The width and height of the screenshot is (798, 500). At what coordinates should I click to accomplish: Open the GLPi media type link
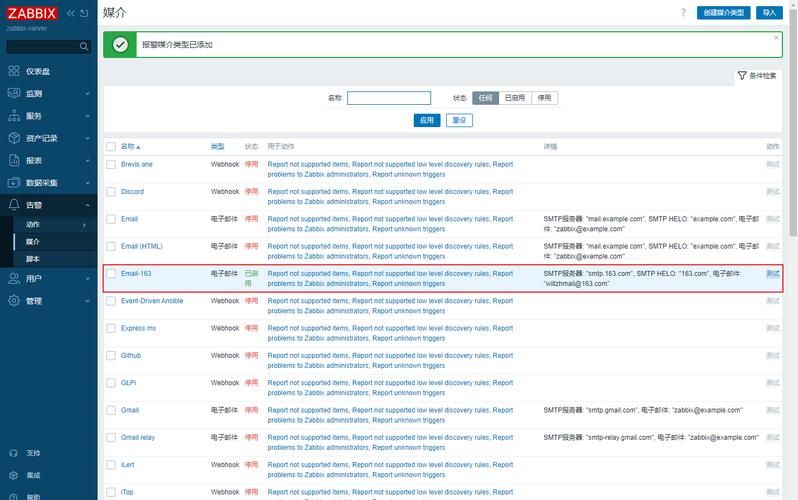coord(128,383)
